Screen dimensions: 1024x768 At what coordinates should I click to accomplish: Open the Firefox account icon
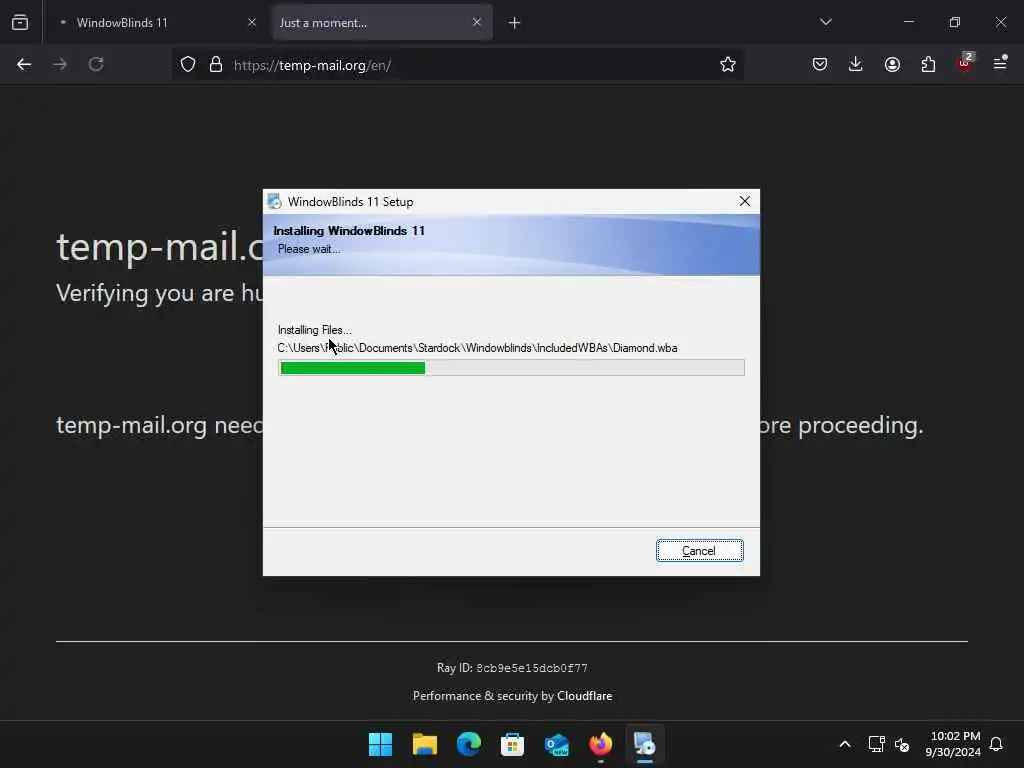[x=892, y=64]
